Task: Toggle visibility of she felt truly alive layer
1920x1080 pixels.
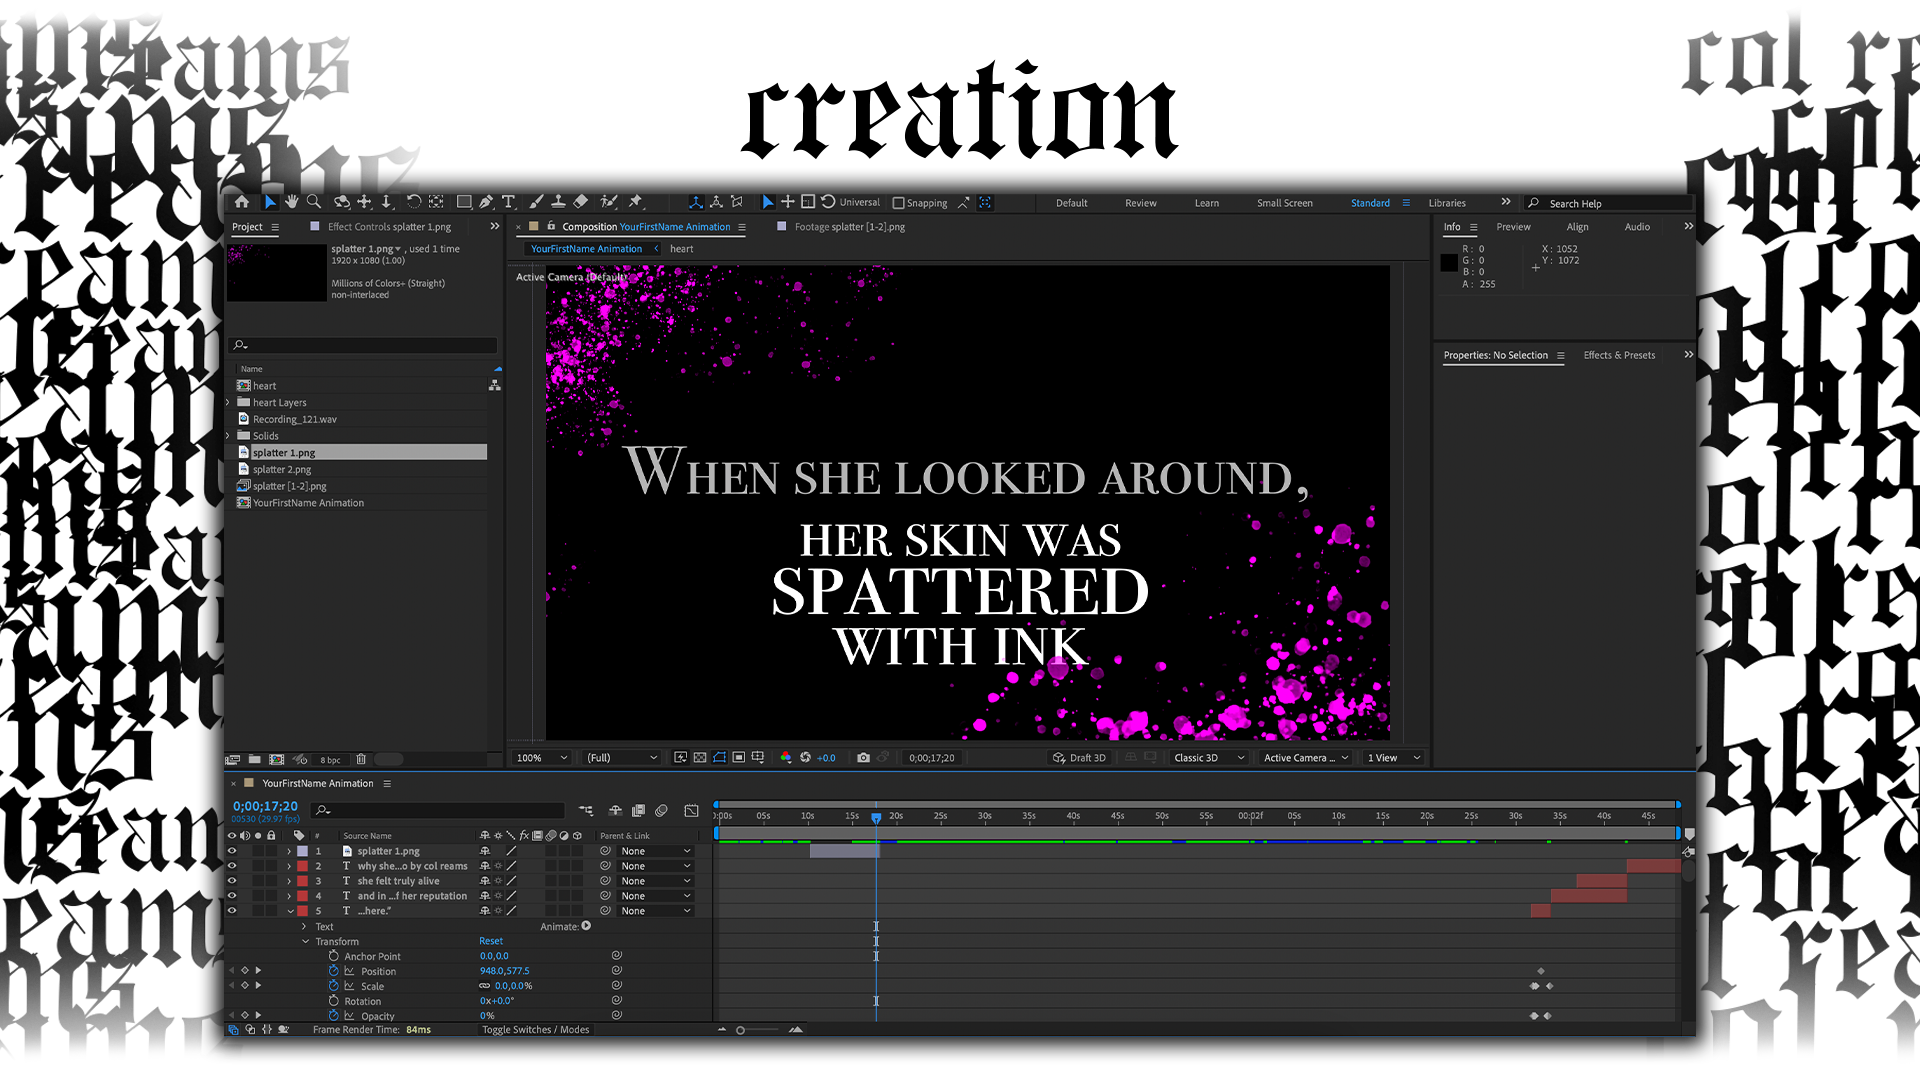Action: 232,881
